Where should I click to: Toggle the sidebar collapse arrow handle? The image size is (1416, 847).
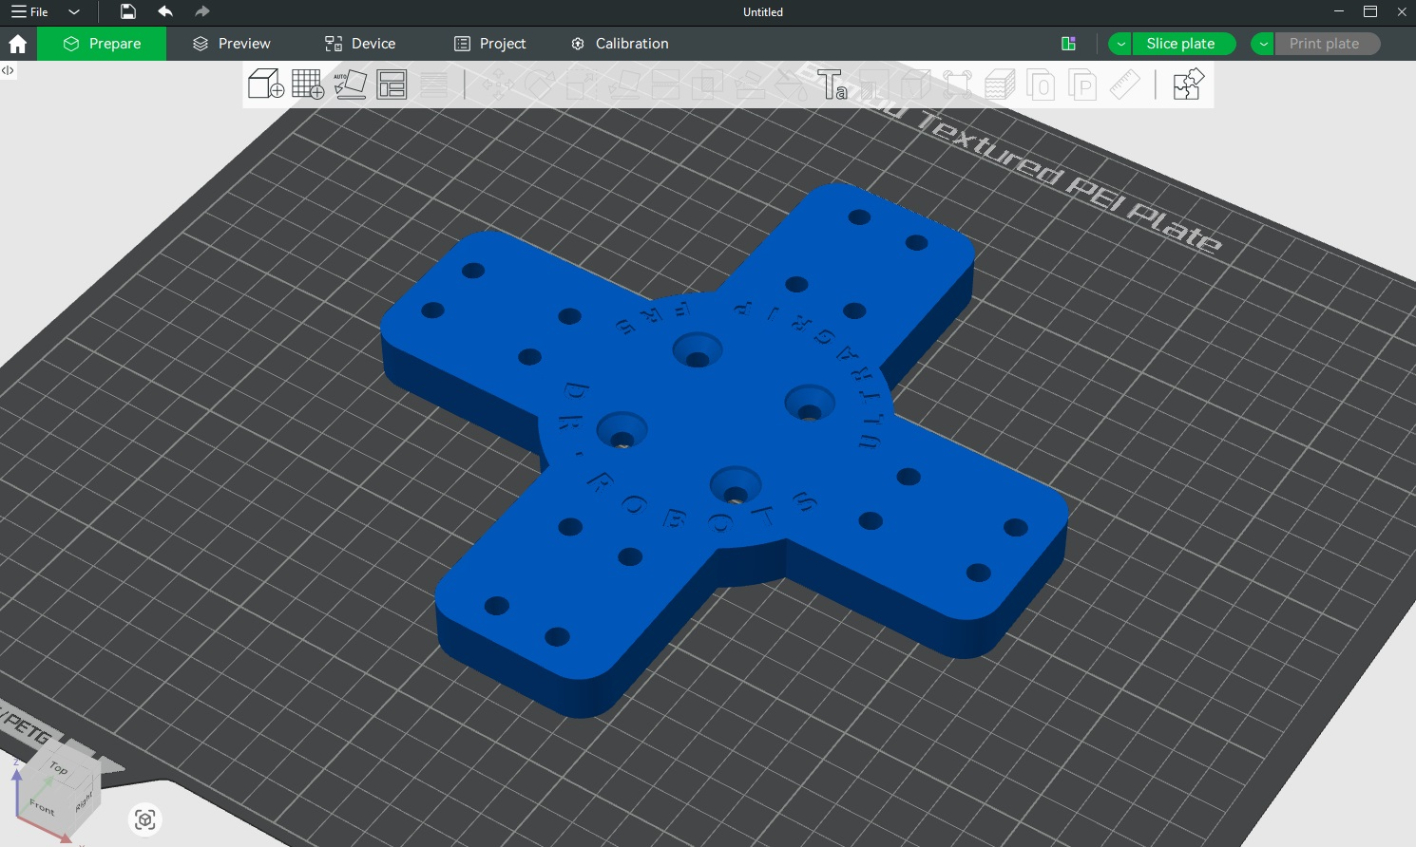coord(7,71)
